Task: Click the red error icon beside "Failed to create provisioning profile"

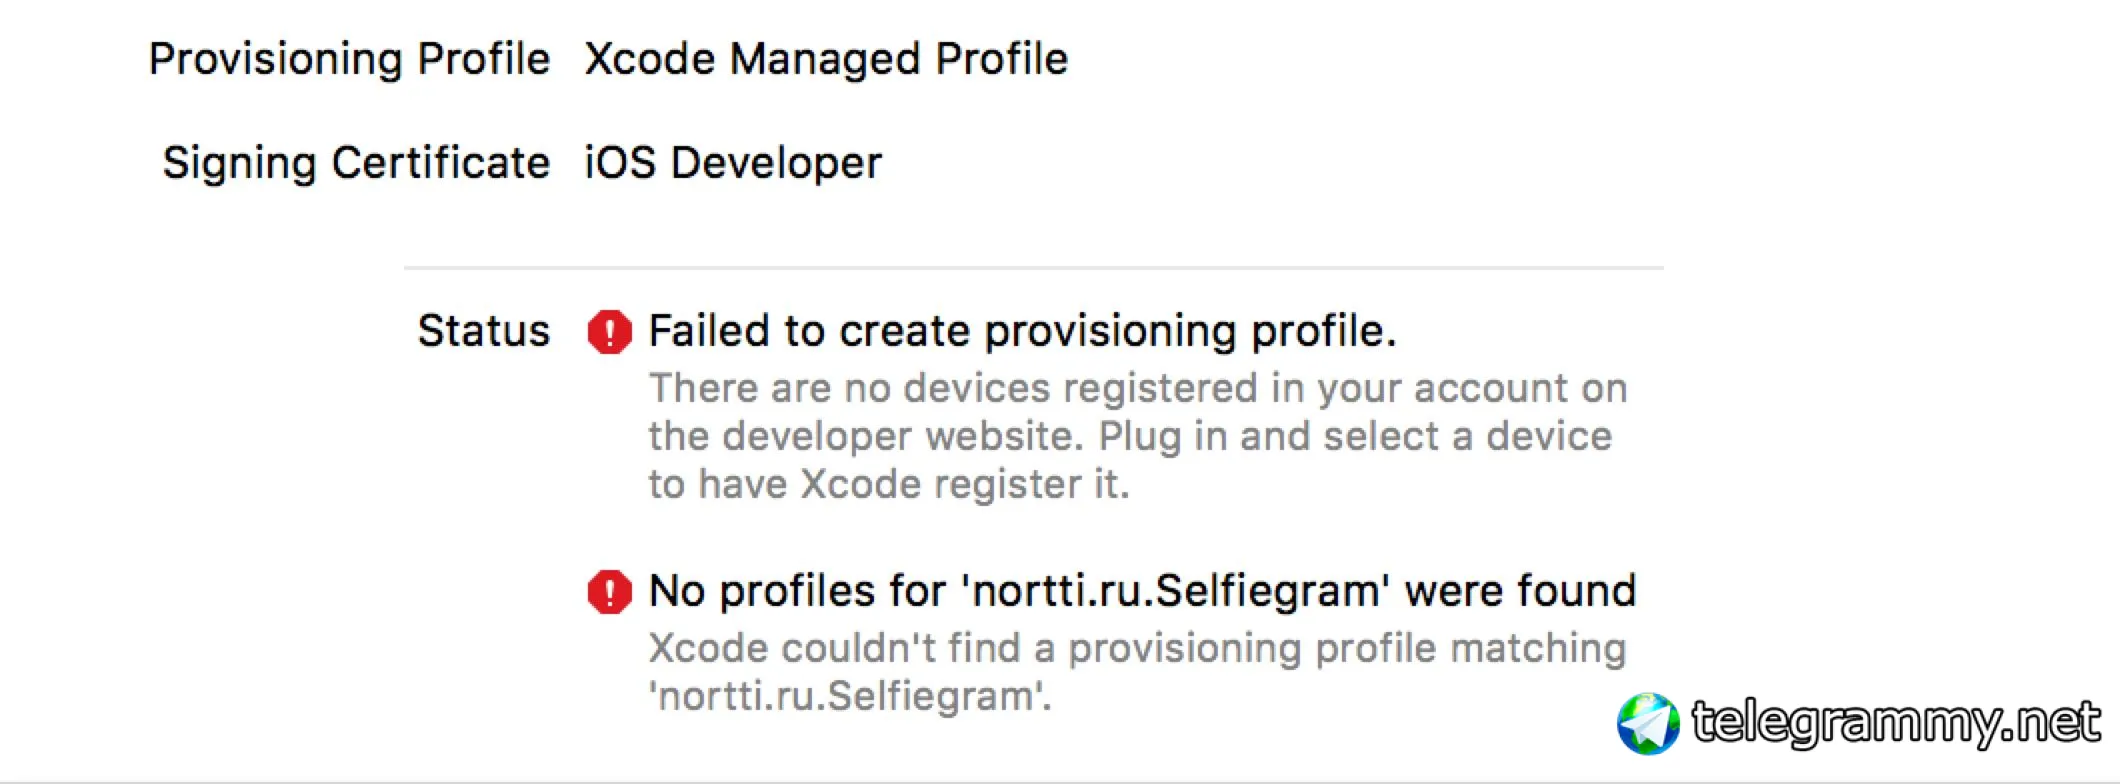Action: tap(609, 332)
